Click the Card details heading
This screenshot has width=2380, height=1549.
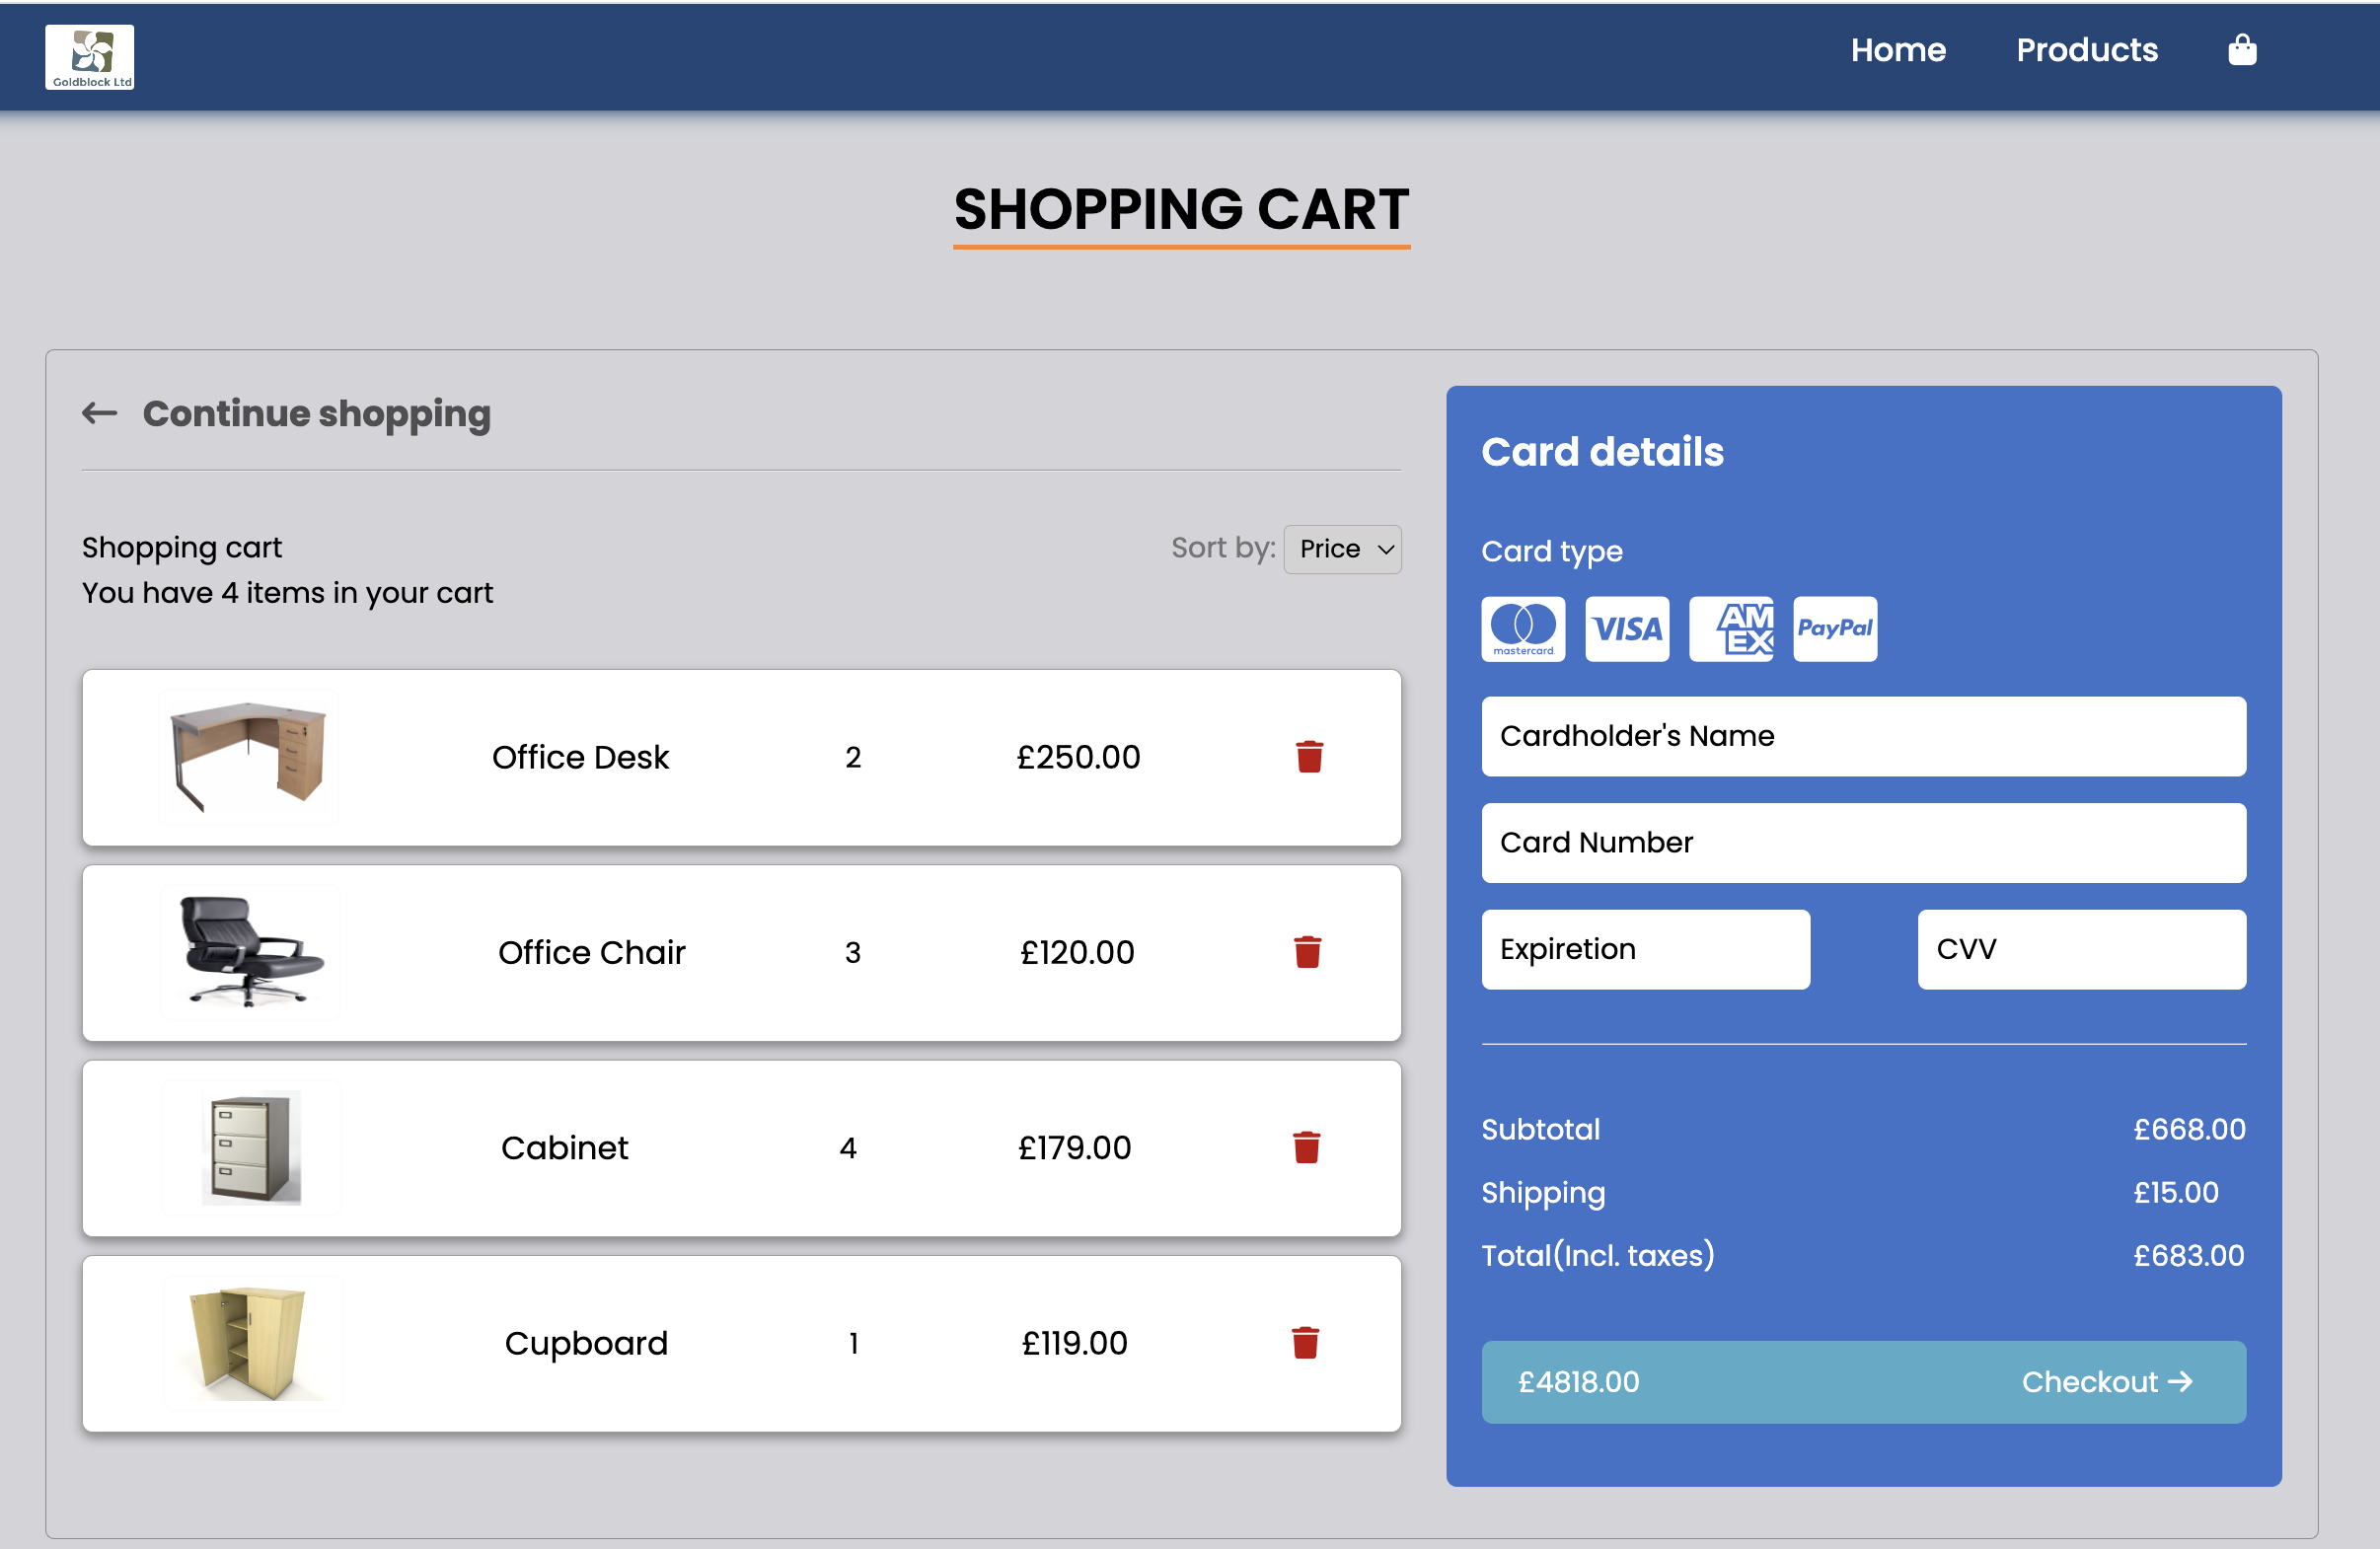coord(1602,452)
